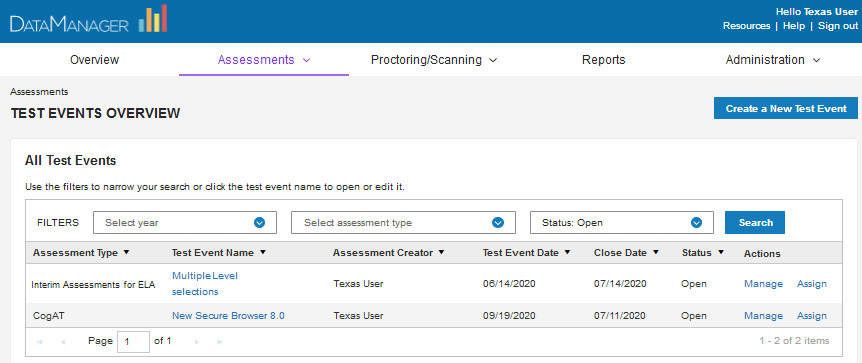Screen dimensions: 862x363
Task: Sort by Status column arrow
Action: tap(721, 252)
